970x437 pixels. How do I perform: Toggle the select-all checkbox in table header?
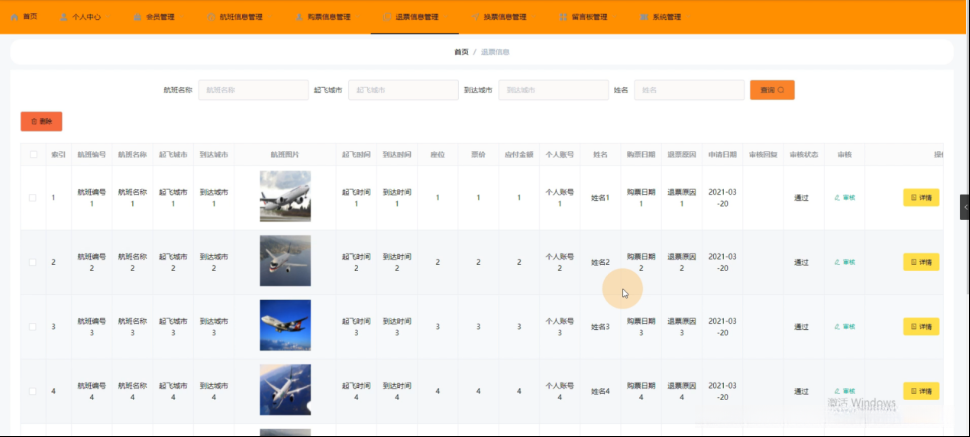(x=33, y=155)
